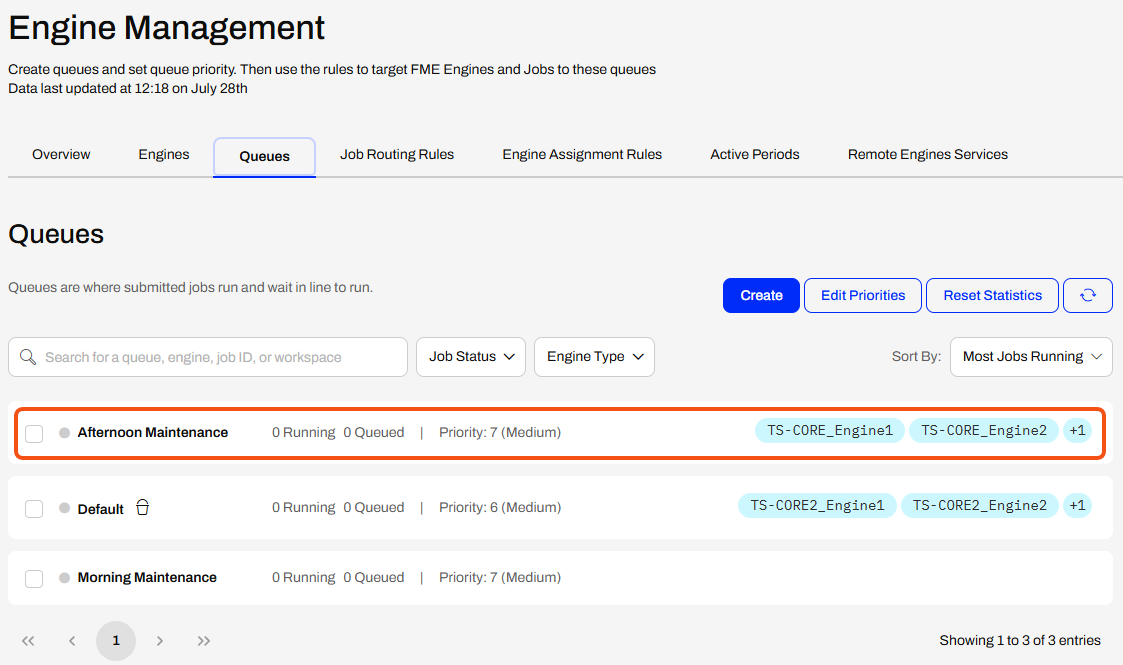
Task: Click the refresh icon button
Action: coord(1087,296)
